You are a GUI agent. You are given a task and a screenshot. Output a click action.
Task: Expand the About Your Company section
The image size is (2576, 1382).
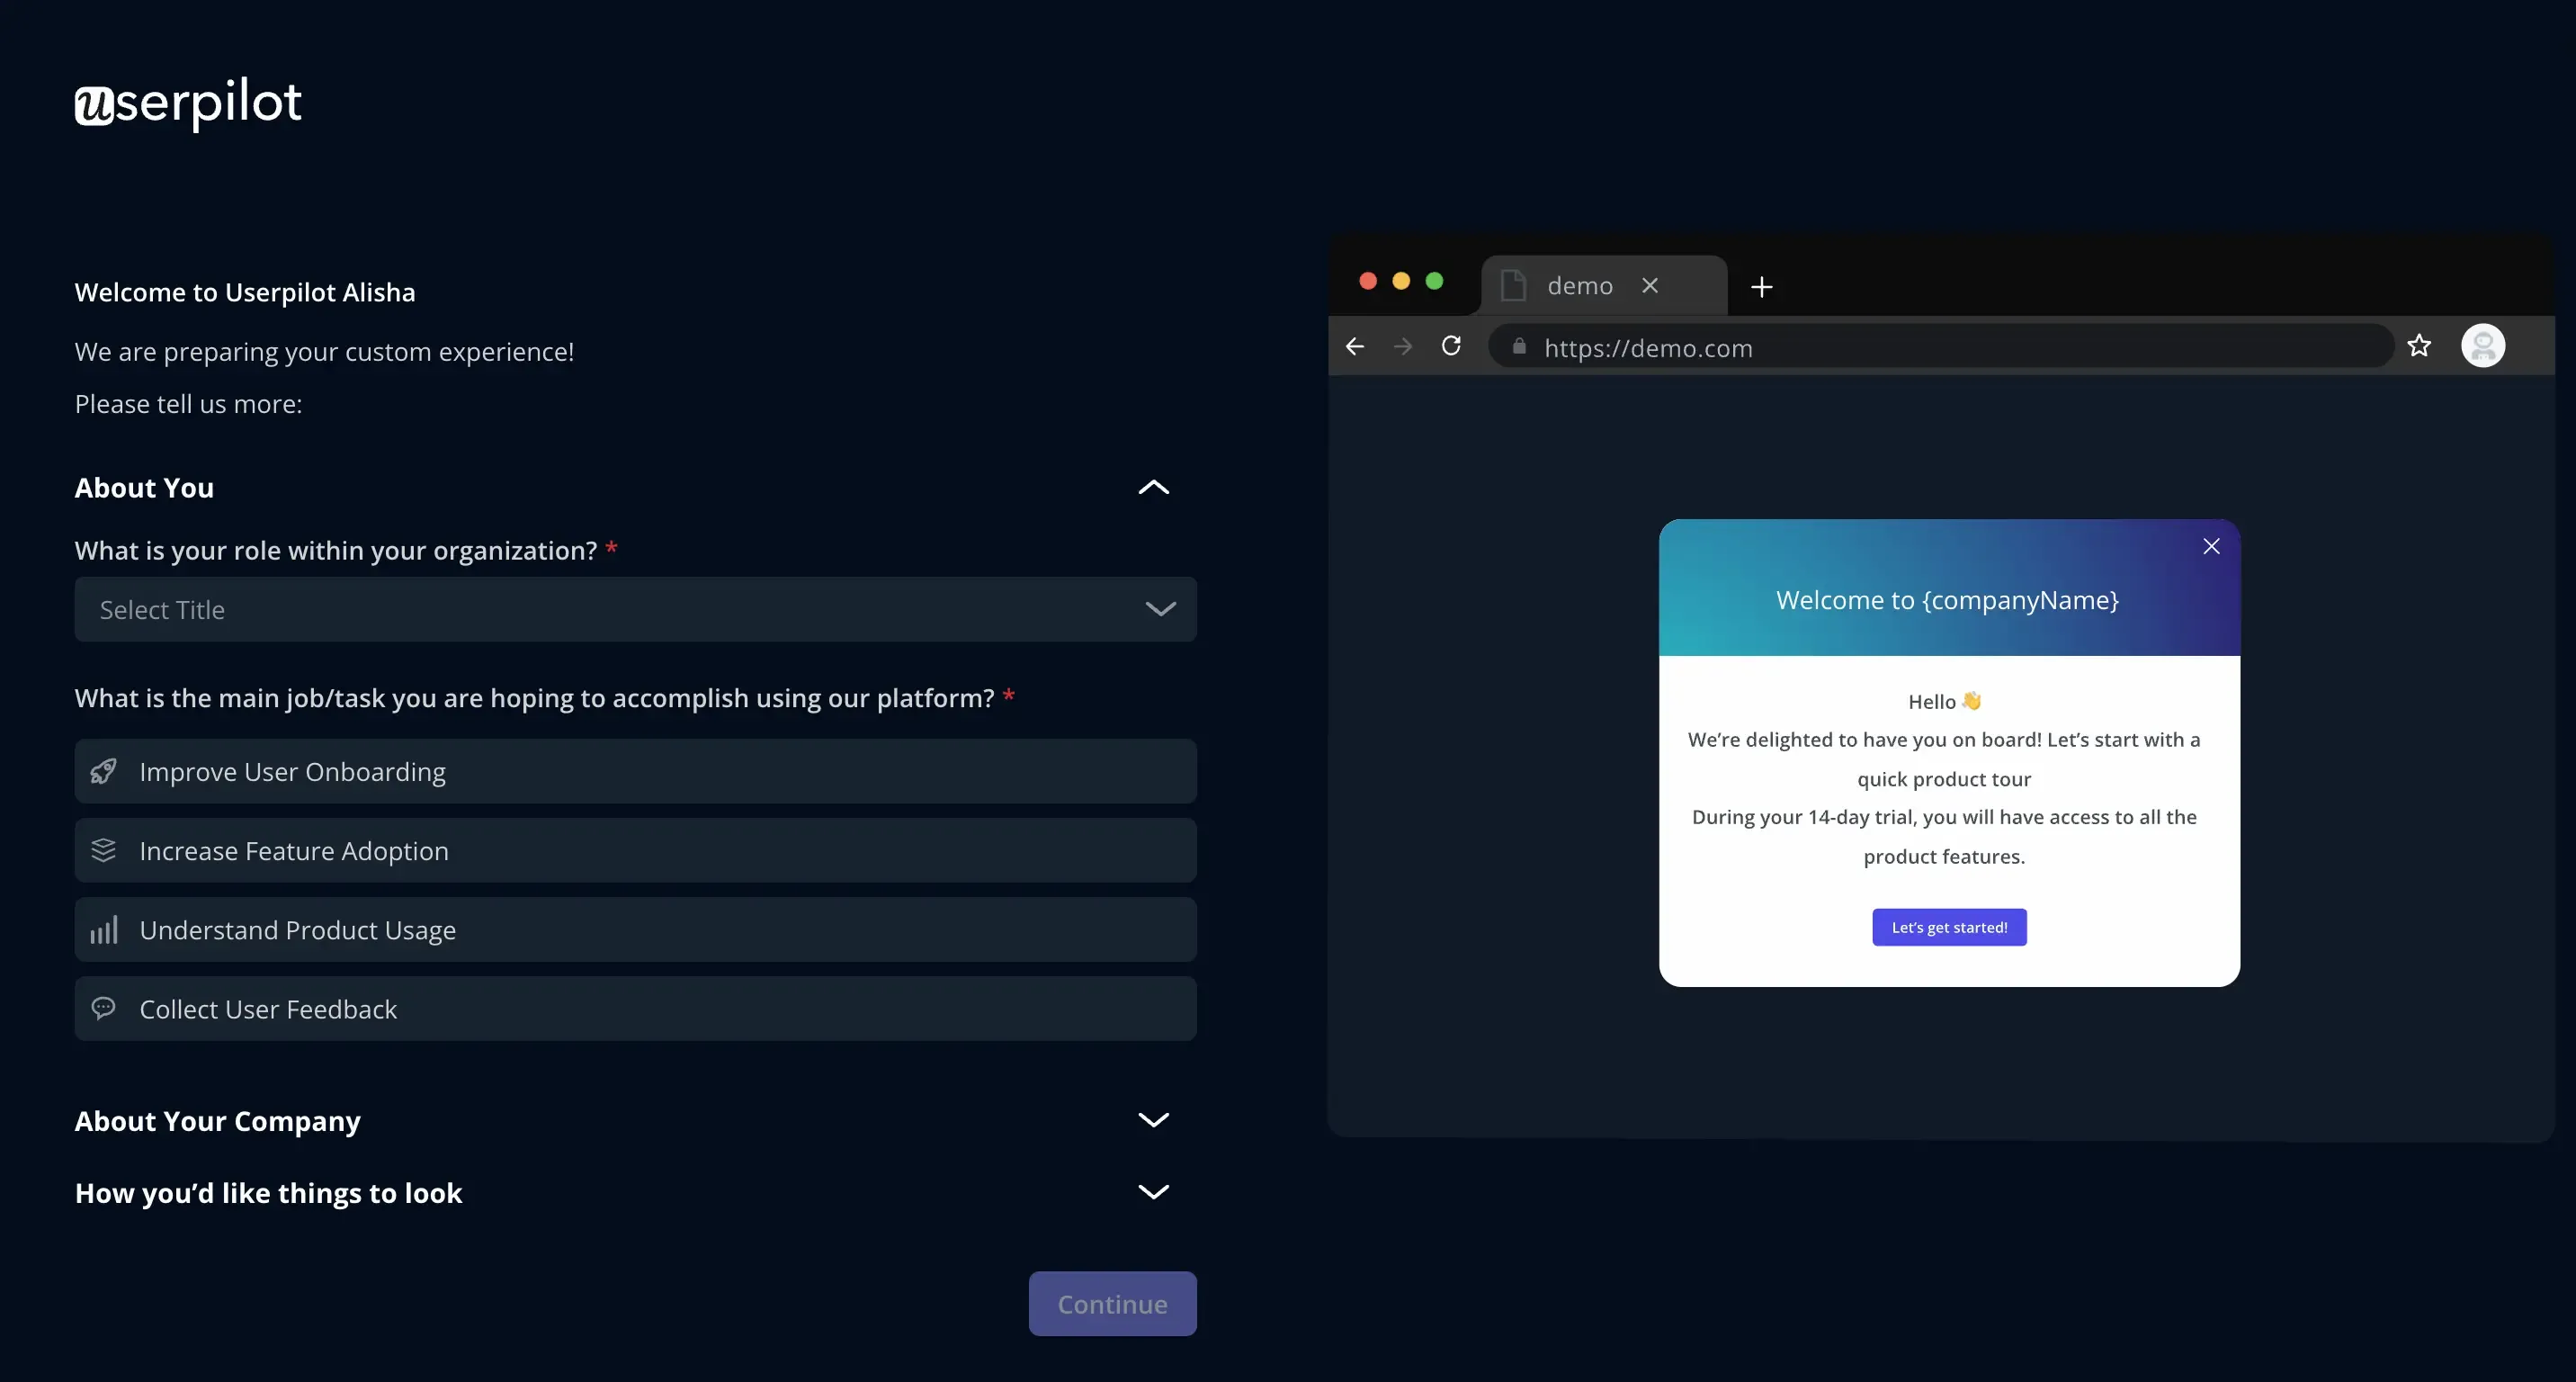[1153, 1120]
